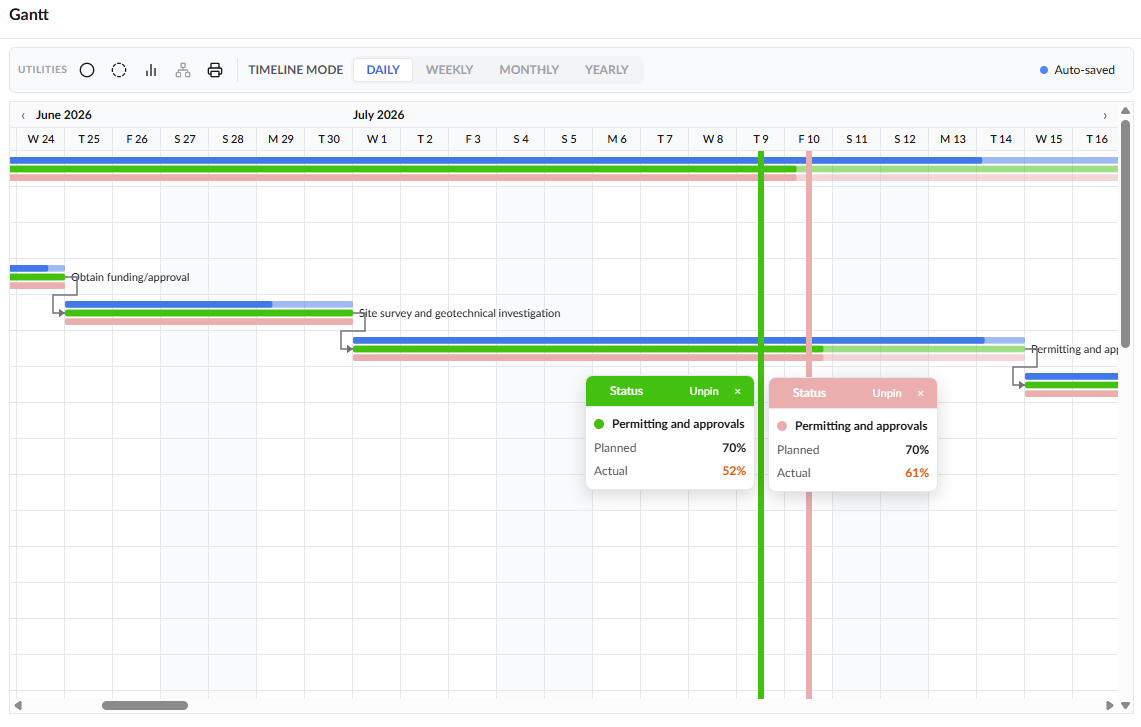Click the vertical scrollbar up arrow
Screen dimensions: 1141x727
pos(1126,111)
